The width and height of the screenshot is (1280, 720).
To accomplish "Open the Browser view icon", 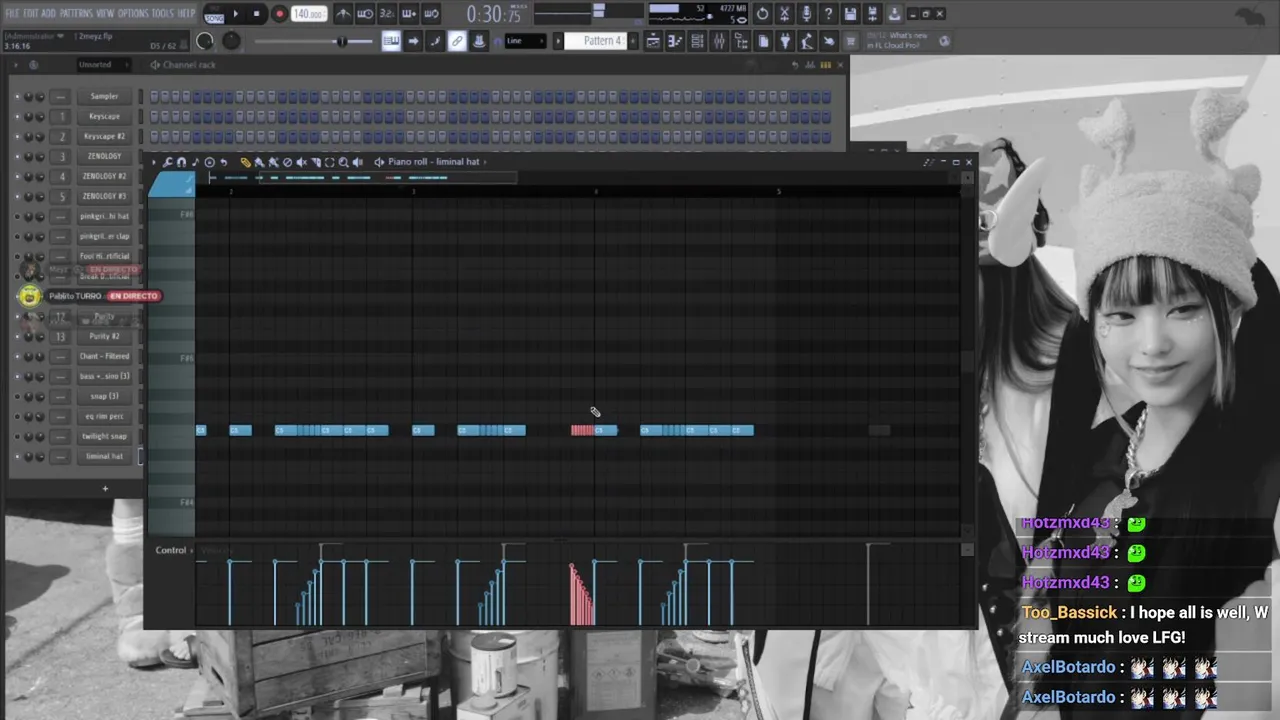I will (741, 41).
